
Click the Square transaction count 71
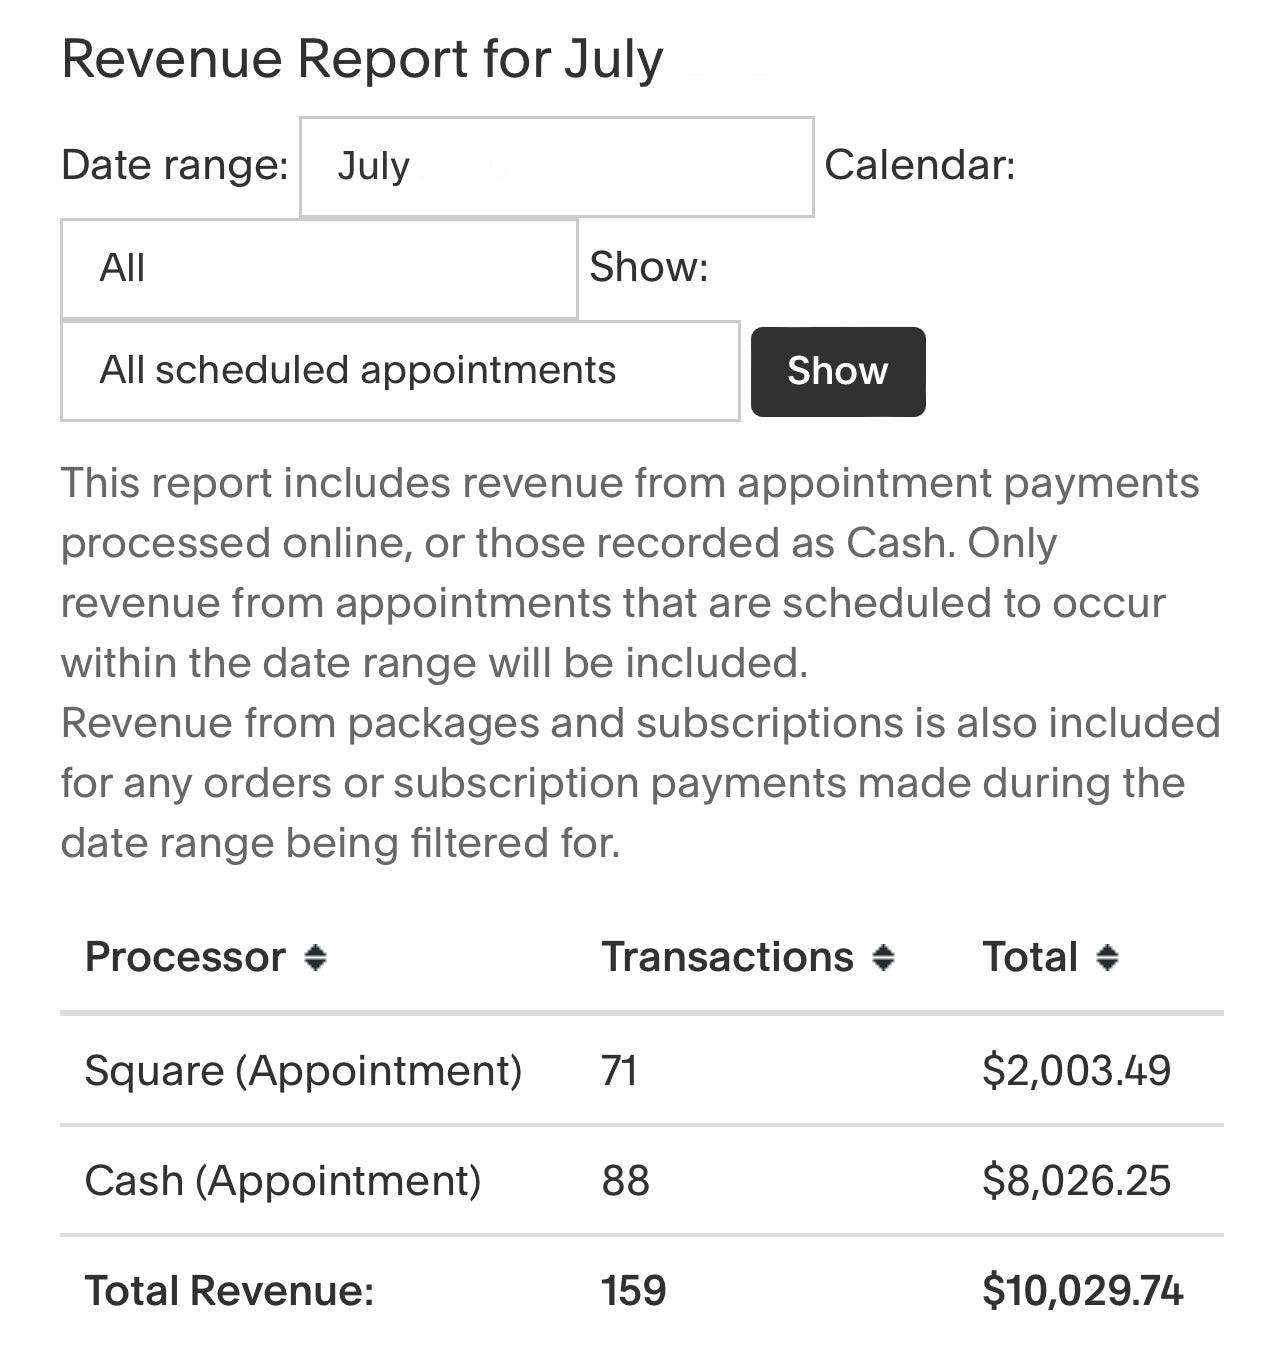pyautogui.click(x=619, y=1070)
